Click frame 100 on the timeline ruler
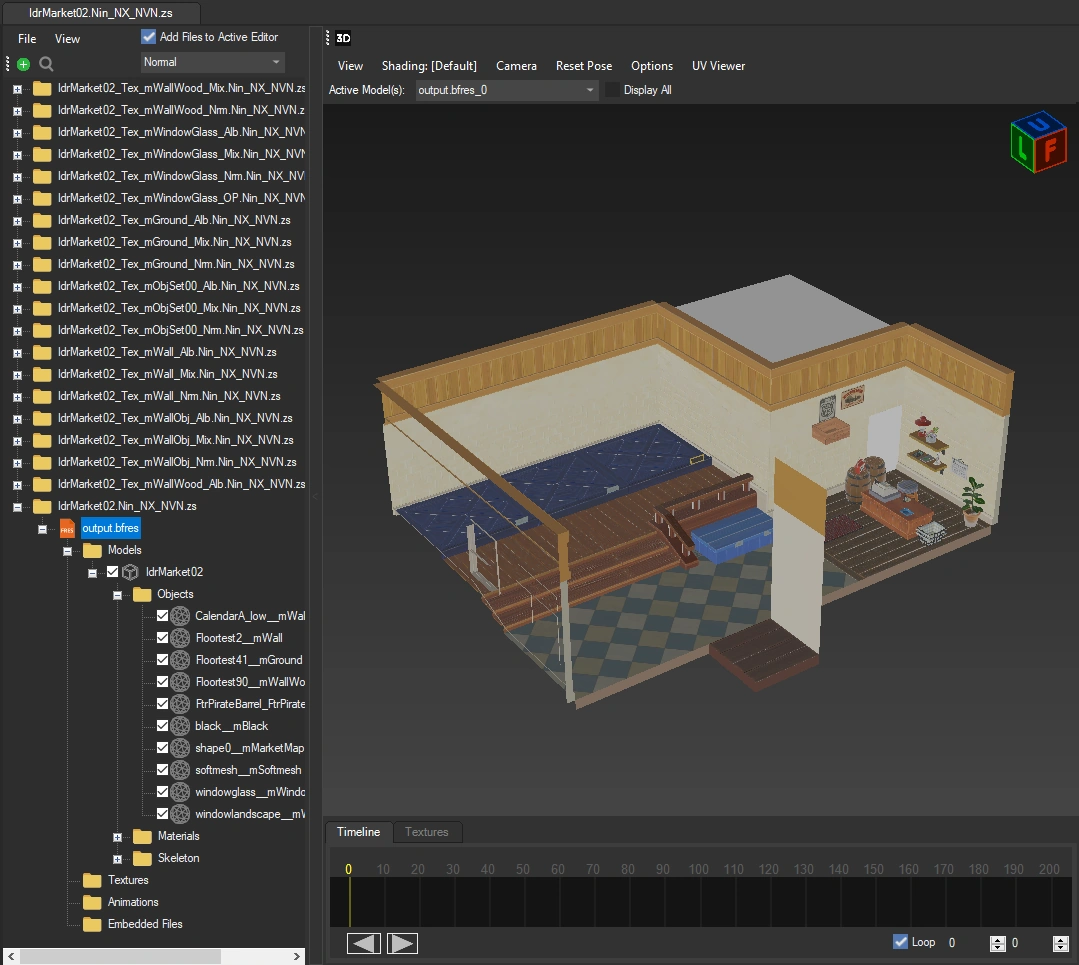 point(698,869)
